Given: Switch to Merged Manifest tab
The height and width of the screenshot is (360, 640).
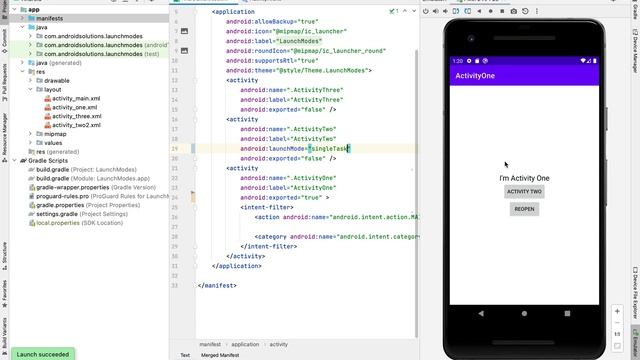Looking at the screenshot, I should (220, 355).
